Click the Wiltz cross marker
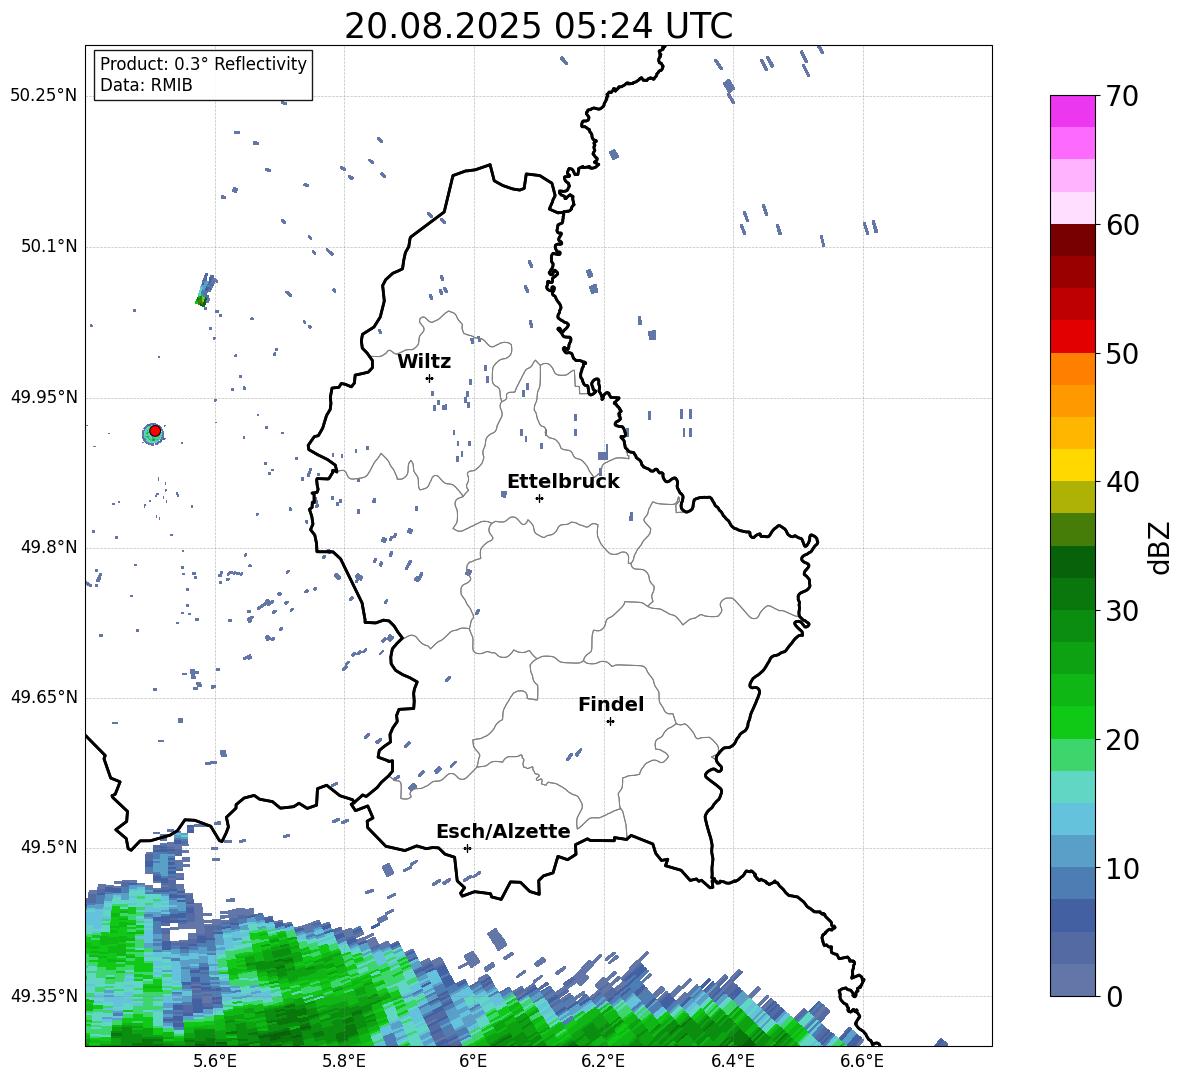 (x=429, y=378)
